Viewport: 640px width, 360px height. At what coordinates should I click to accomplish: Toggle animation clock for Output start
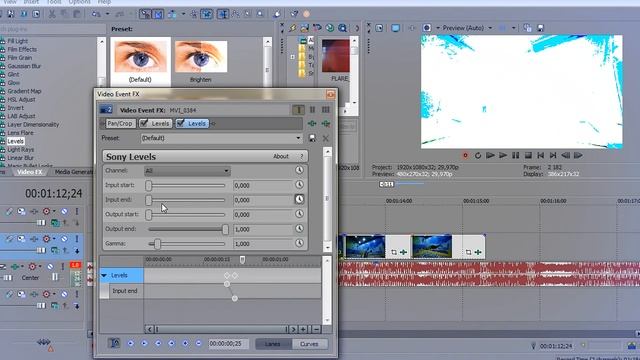click(x=299, y=214)
